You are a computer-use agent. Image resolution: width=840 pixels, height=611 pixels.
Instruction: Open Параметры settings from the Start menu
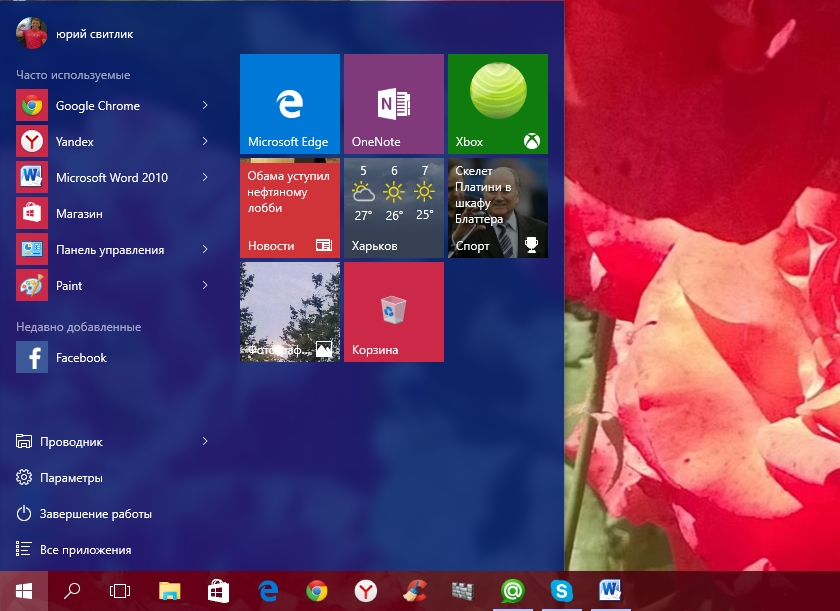[x=70, y=478]
